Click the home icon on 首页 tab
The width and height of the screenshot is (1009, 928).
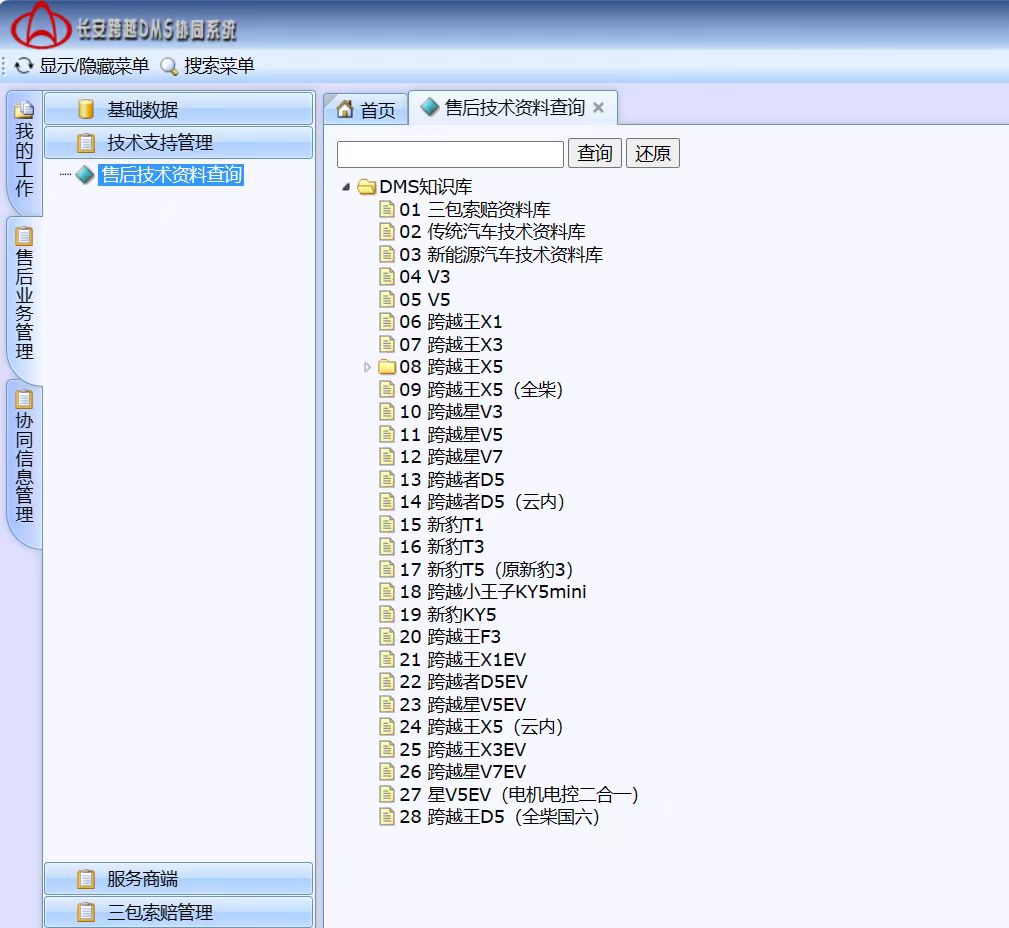point(345,109)
